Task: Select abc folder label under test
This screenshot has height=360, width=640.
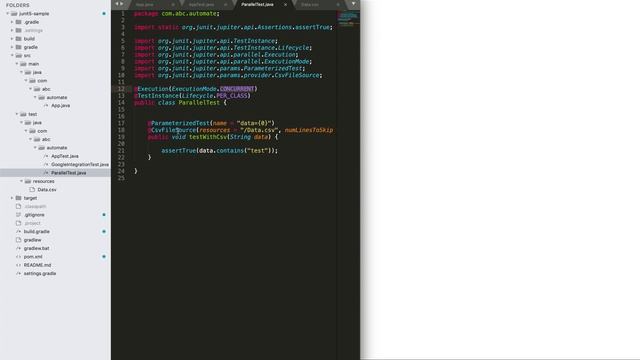Action: point(46,139)
